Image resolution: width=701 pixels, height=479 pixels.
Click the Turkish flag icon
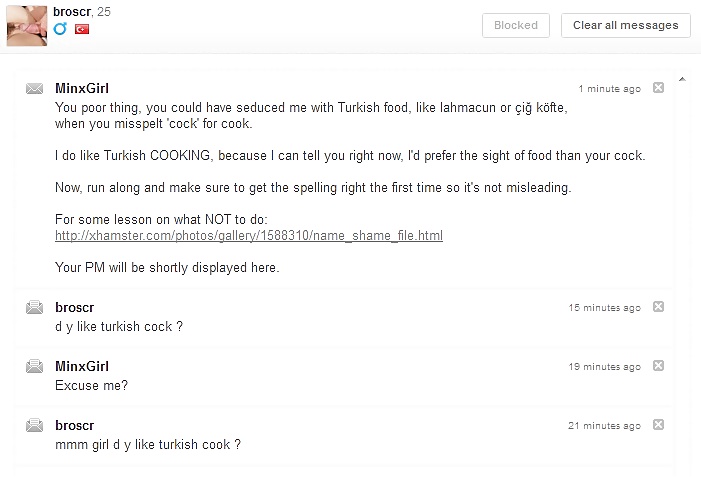click(82, 29)
